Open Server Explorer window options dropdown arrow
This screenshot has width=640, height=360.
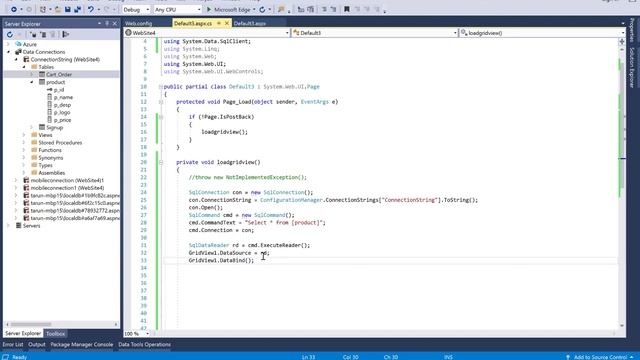[100, 24]
